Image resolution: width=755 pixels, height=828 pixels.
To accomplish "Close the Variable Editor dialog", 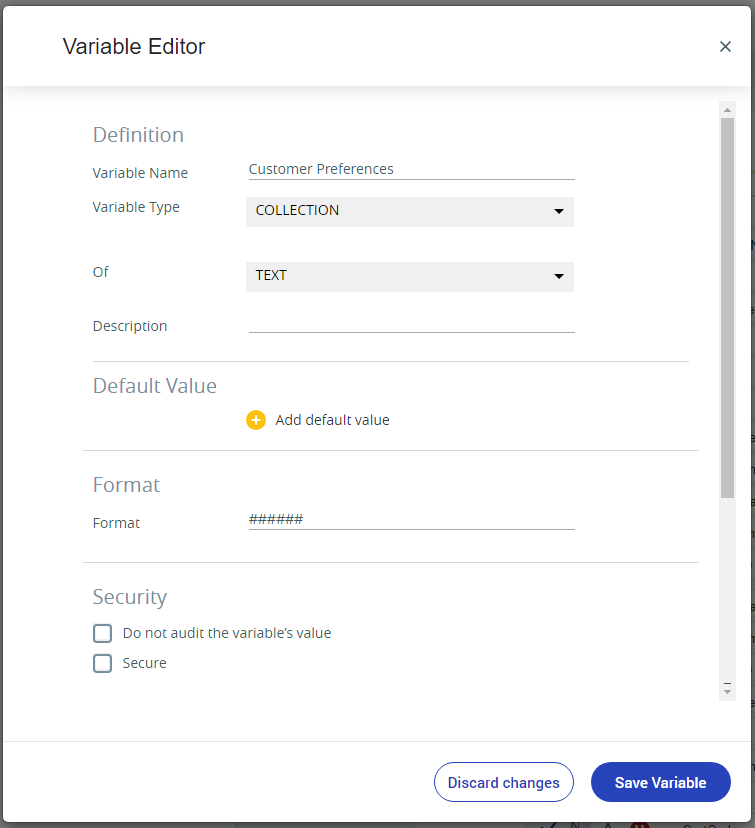I will point(725,46).
